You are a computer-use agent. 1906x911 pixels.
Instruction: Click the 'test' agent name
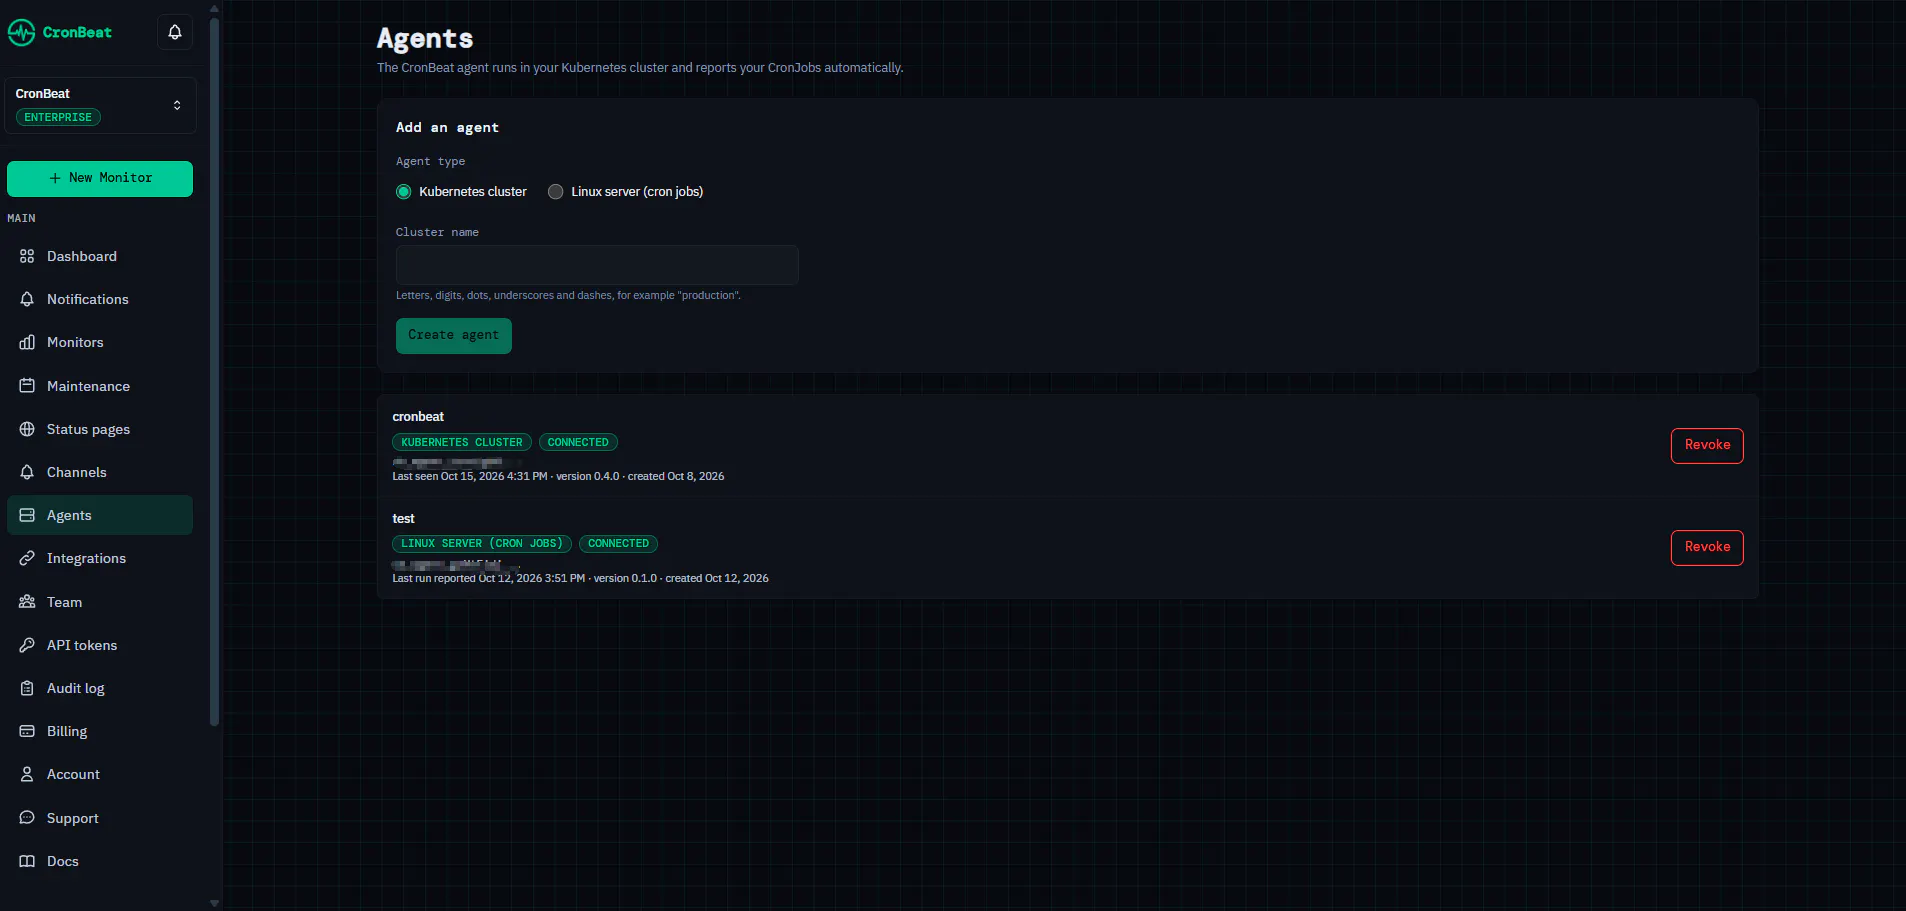(403, 519)
